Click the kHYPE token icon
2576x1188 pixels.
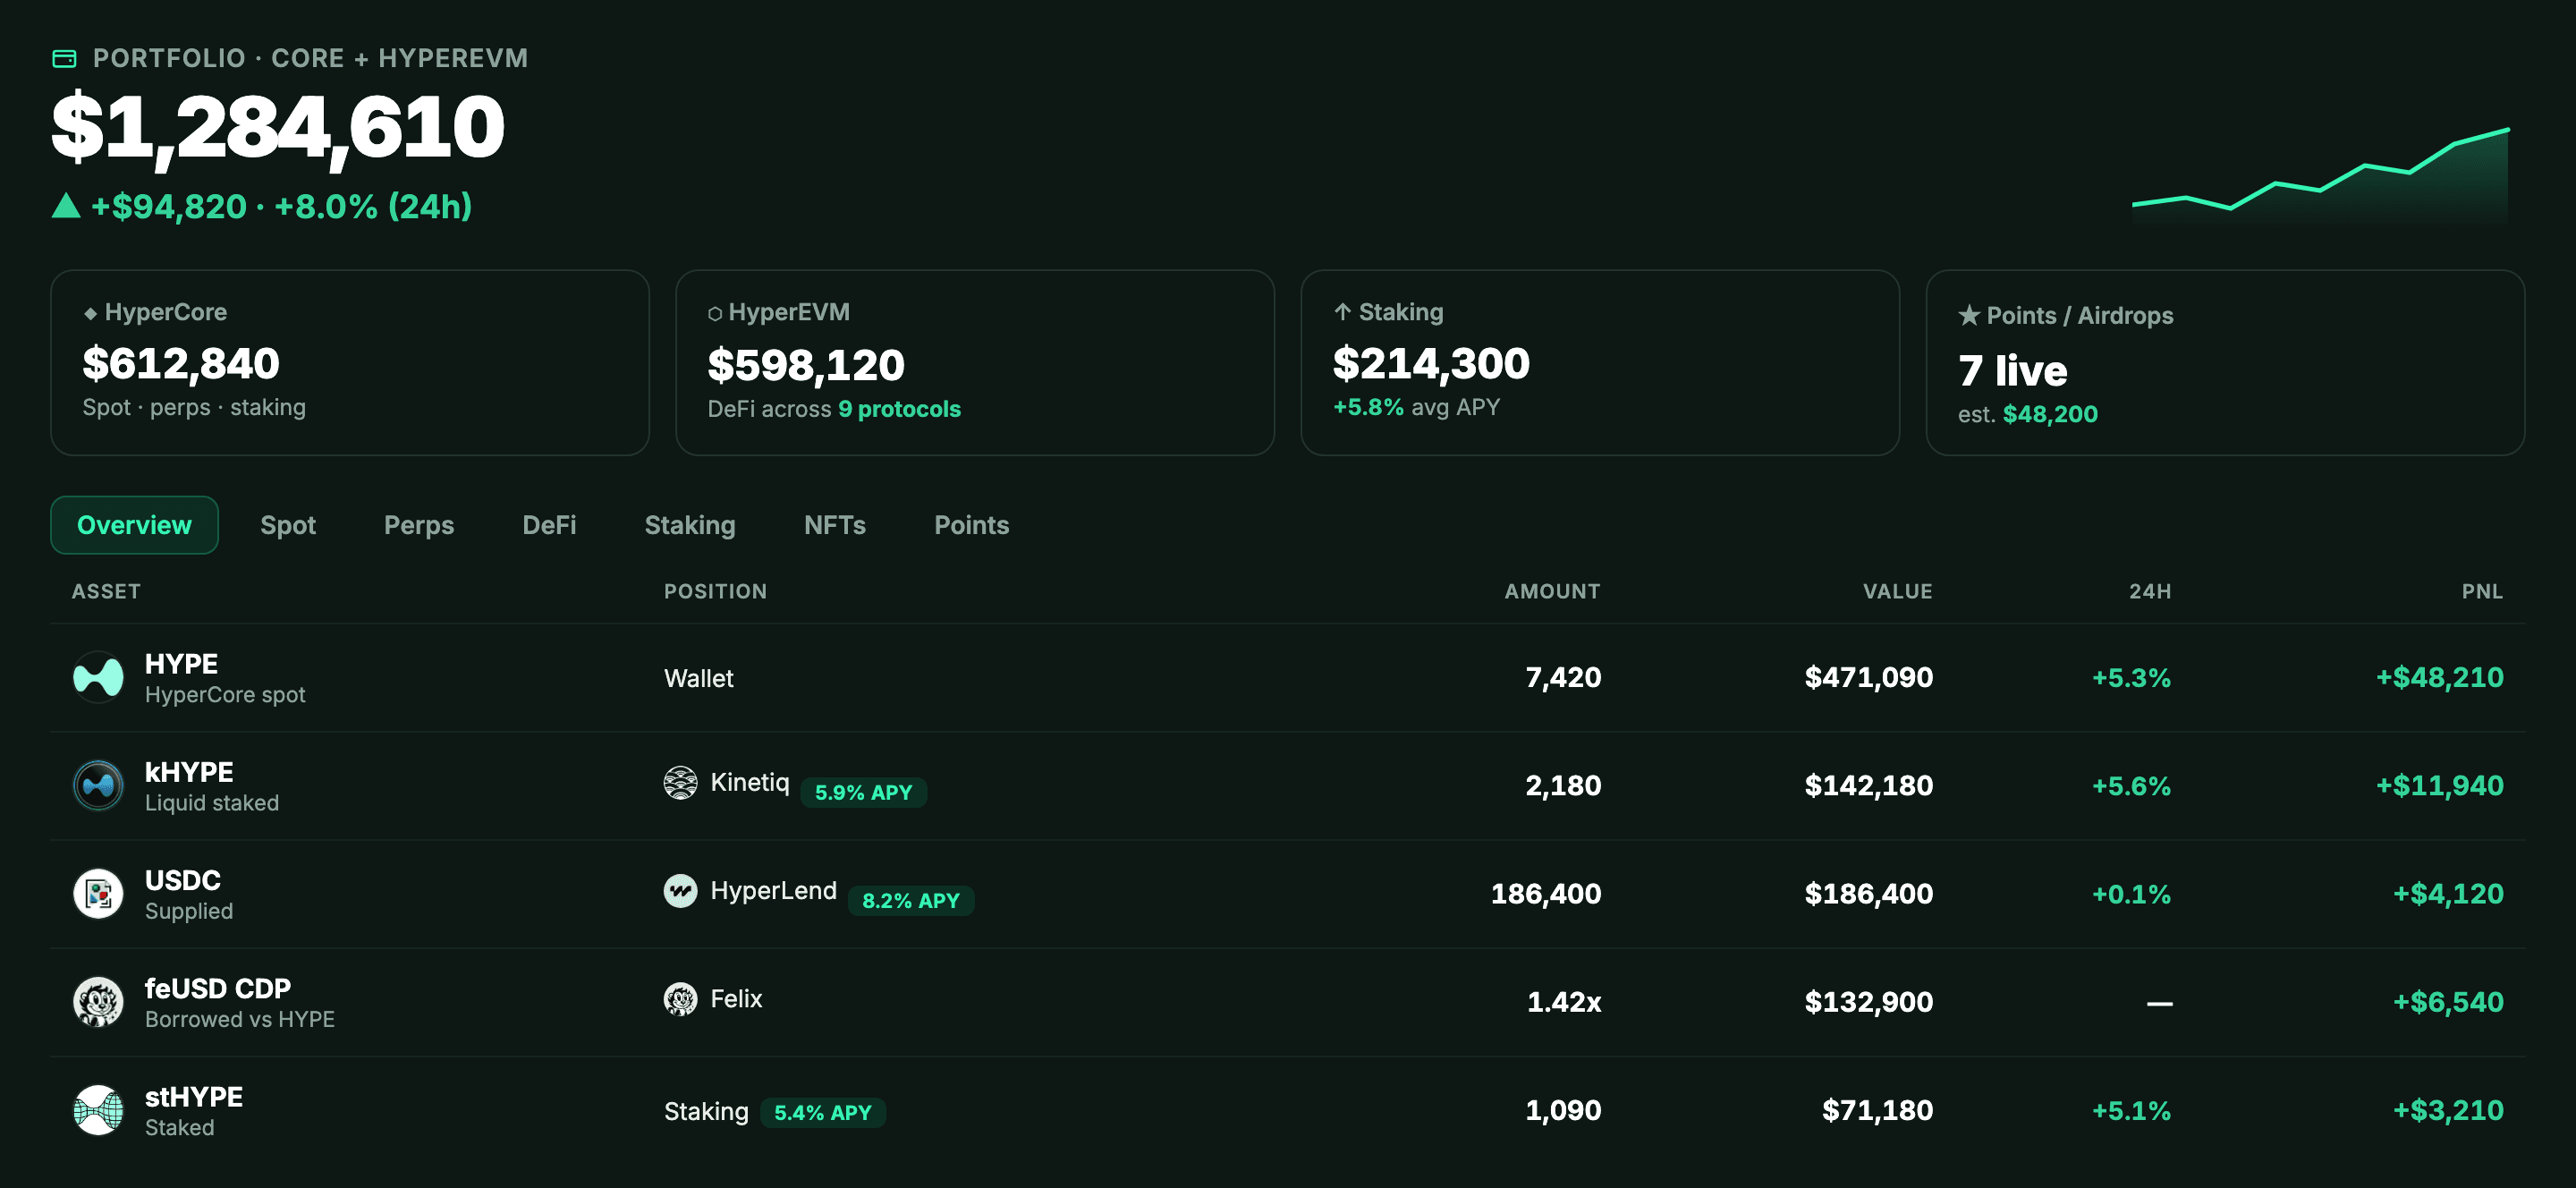tap(98, 786)
